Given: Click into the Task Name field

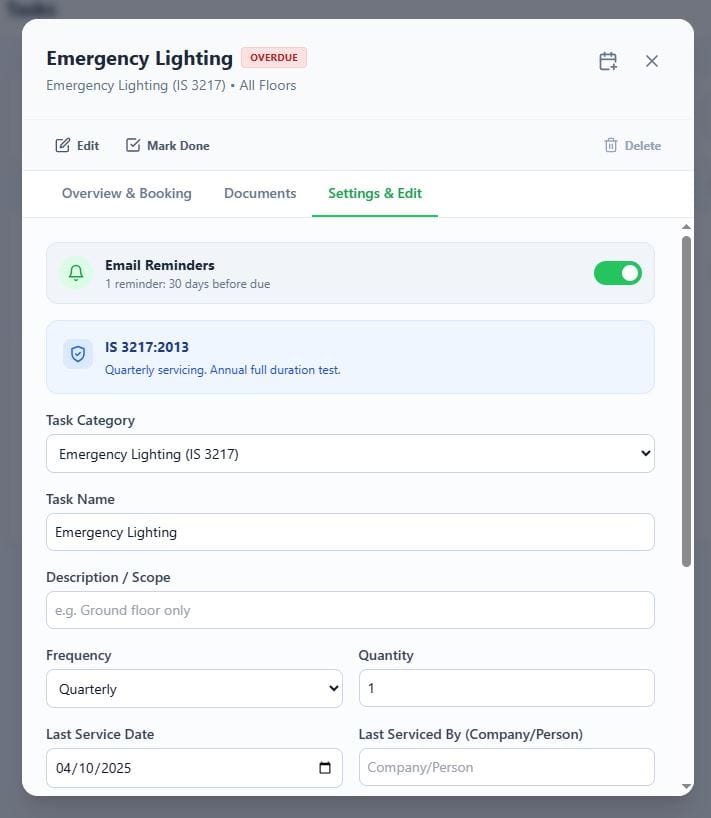Looking at the screenshot, I should 350,532.
